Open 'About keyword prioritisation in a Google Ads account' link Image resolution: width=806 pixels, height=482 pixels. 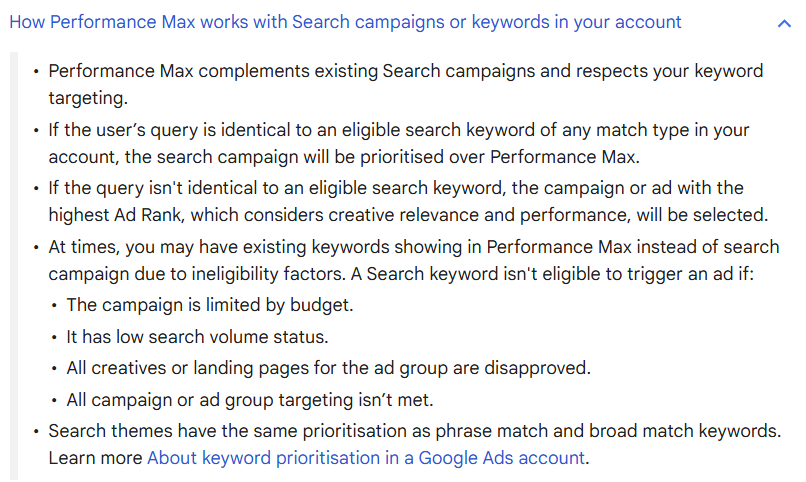(x=366, y=458)
